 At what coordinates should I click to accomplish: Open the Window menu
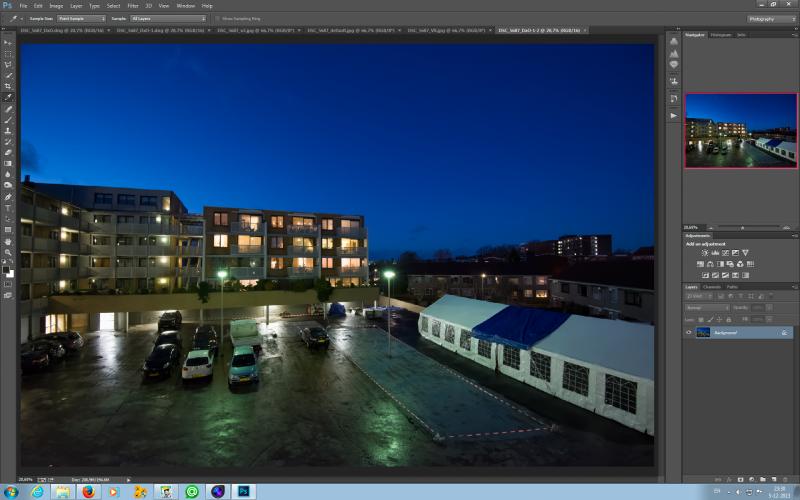186,6
